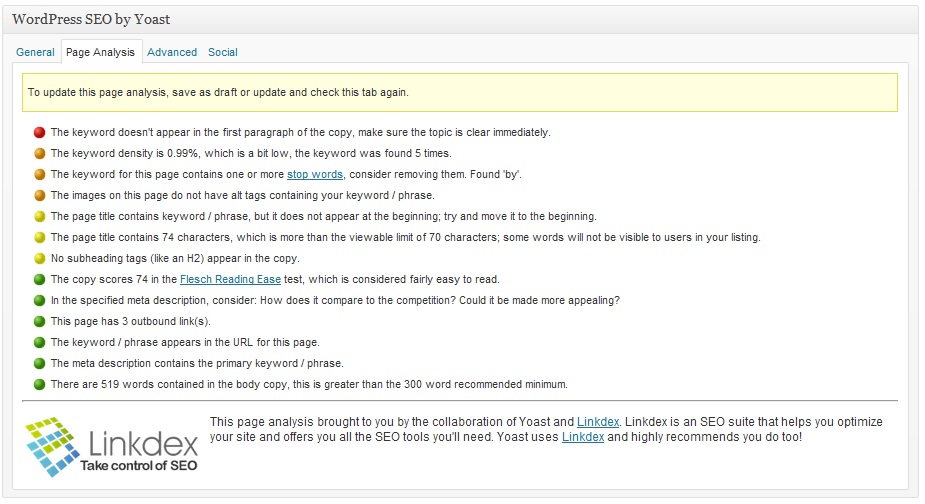Click the orange bullet for keyword density

pos(40,153)
